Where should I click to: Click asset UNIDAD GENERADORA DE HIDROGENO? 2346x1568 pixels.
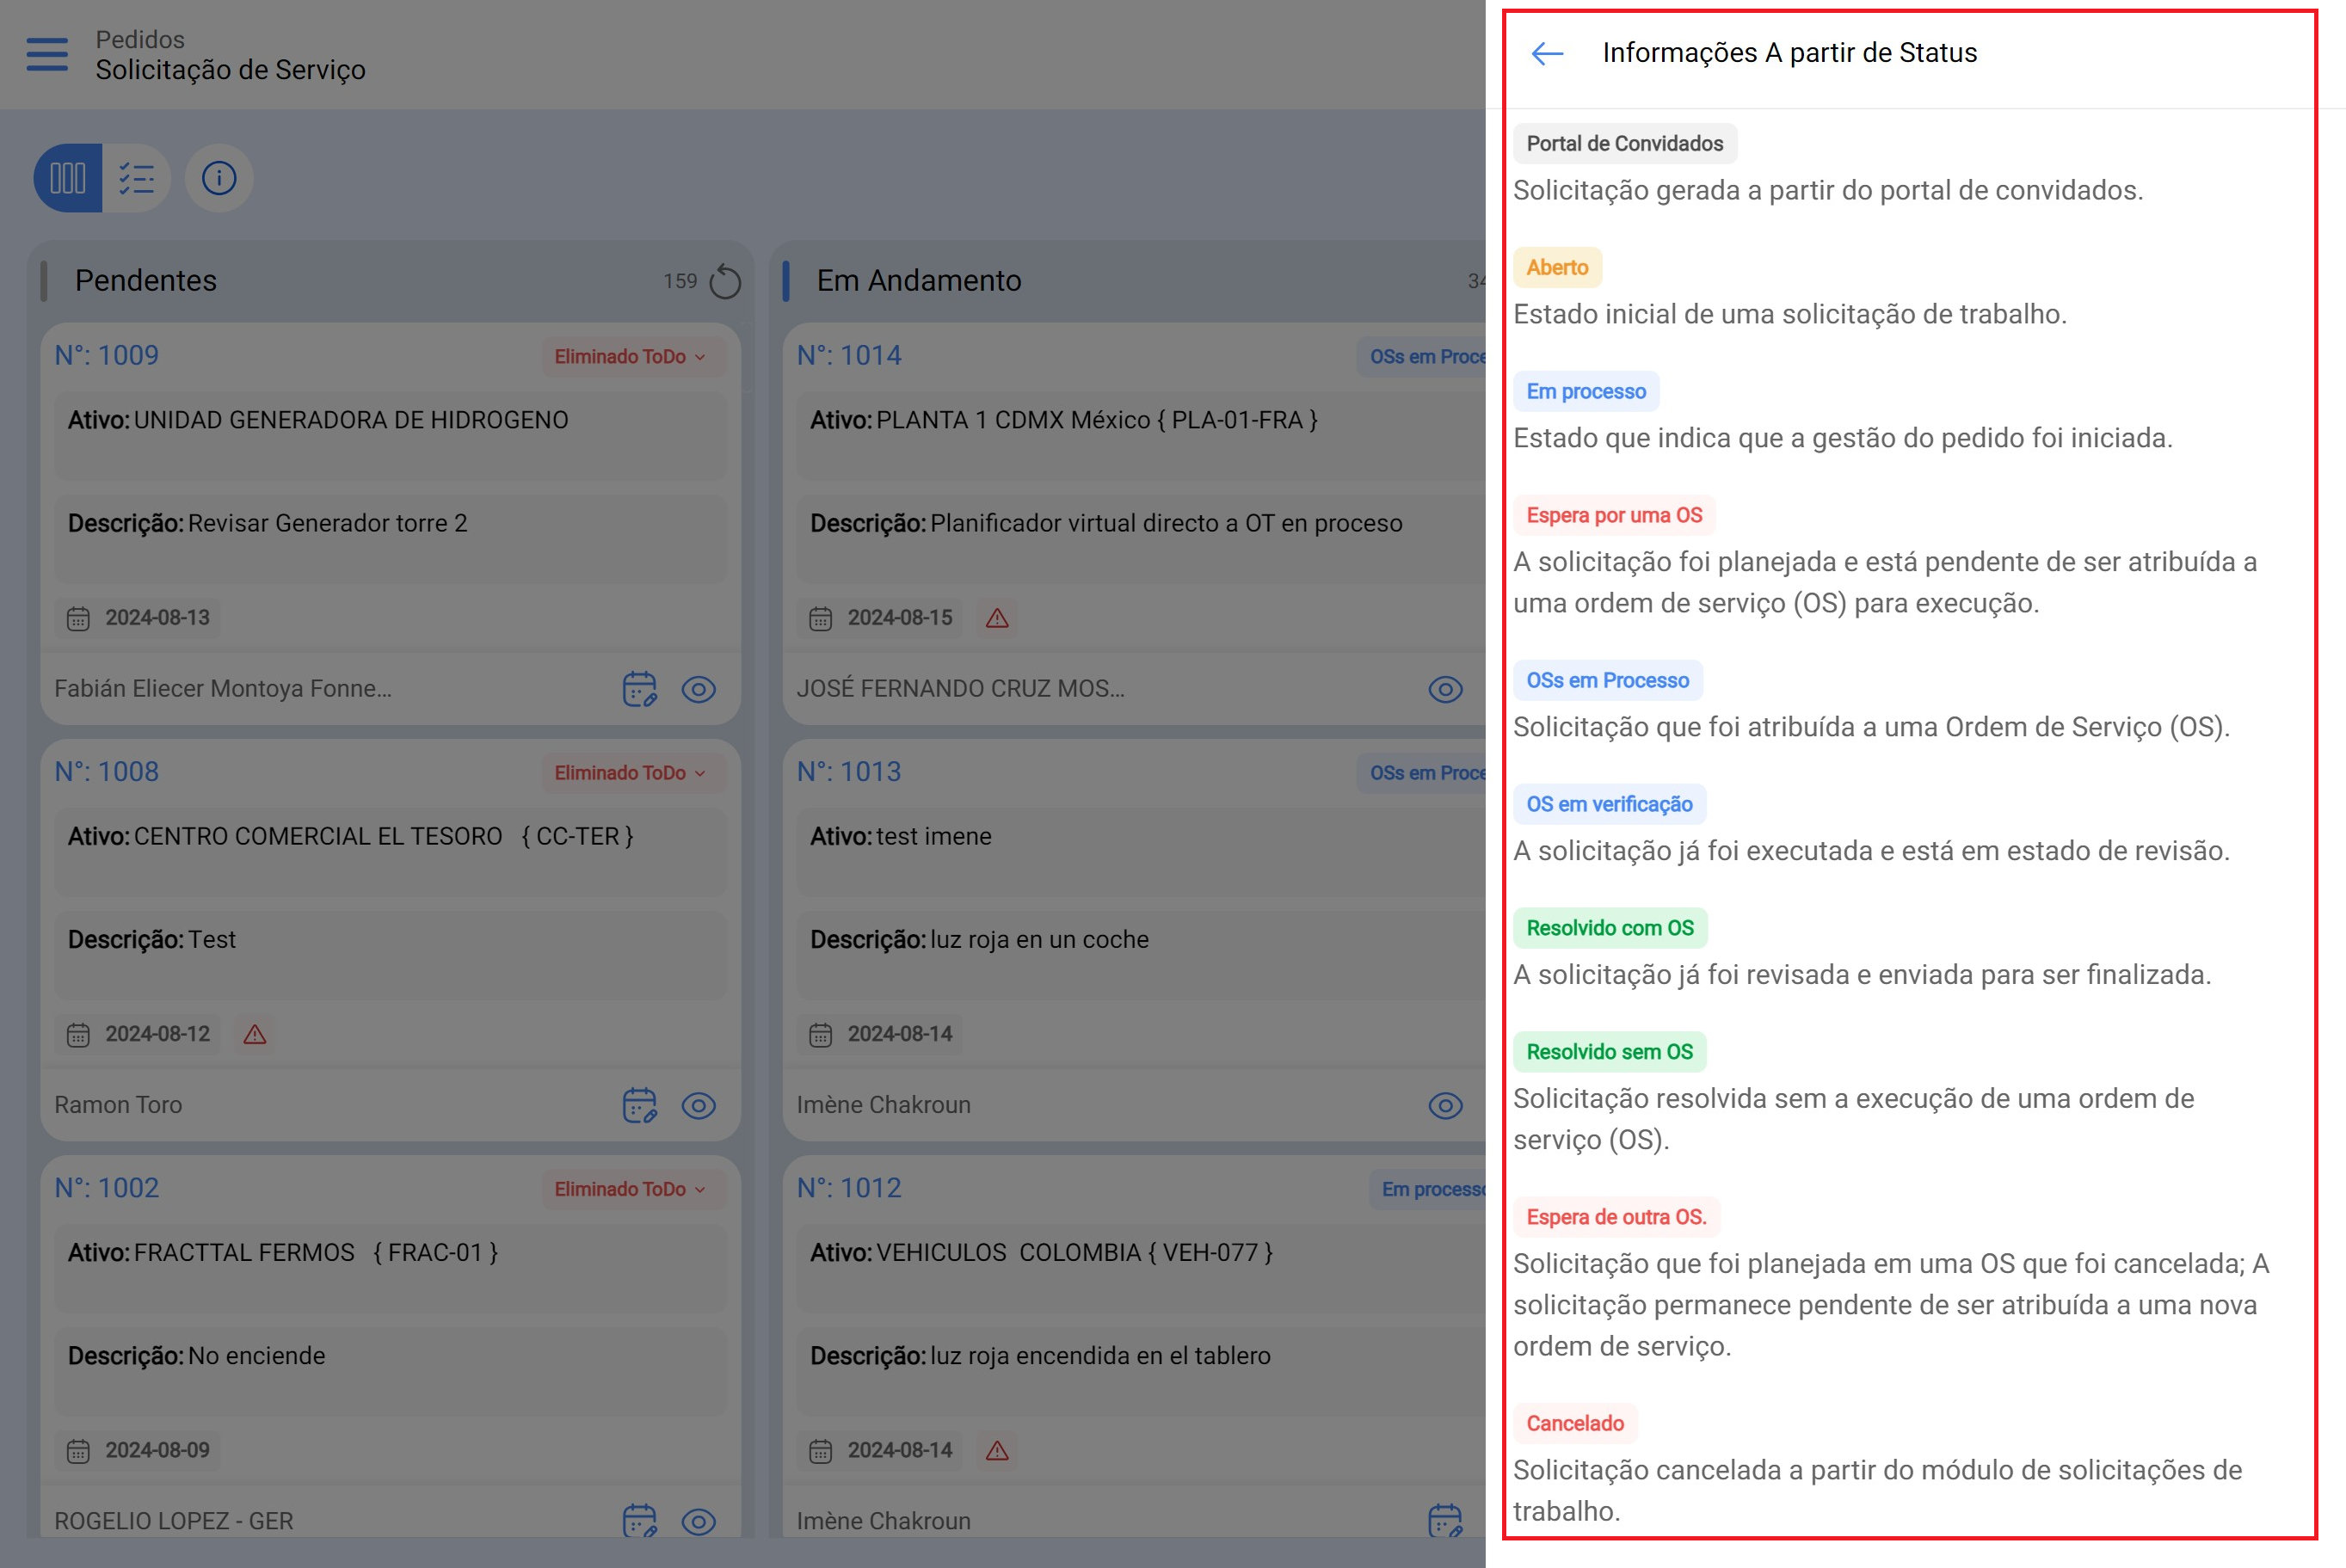coord(351,421)
